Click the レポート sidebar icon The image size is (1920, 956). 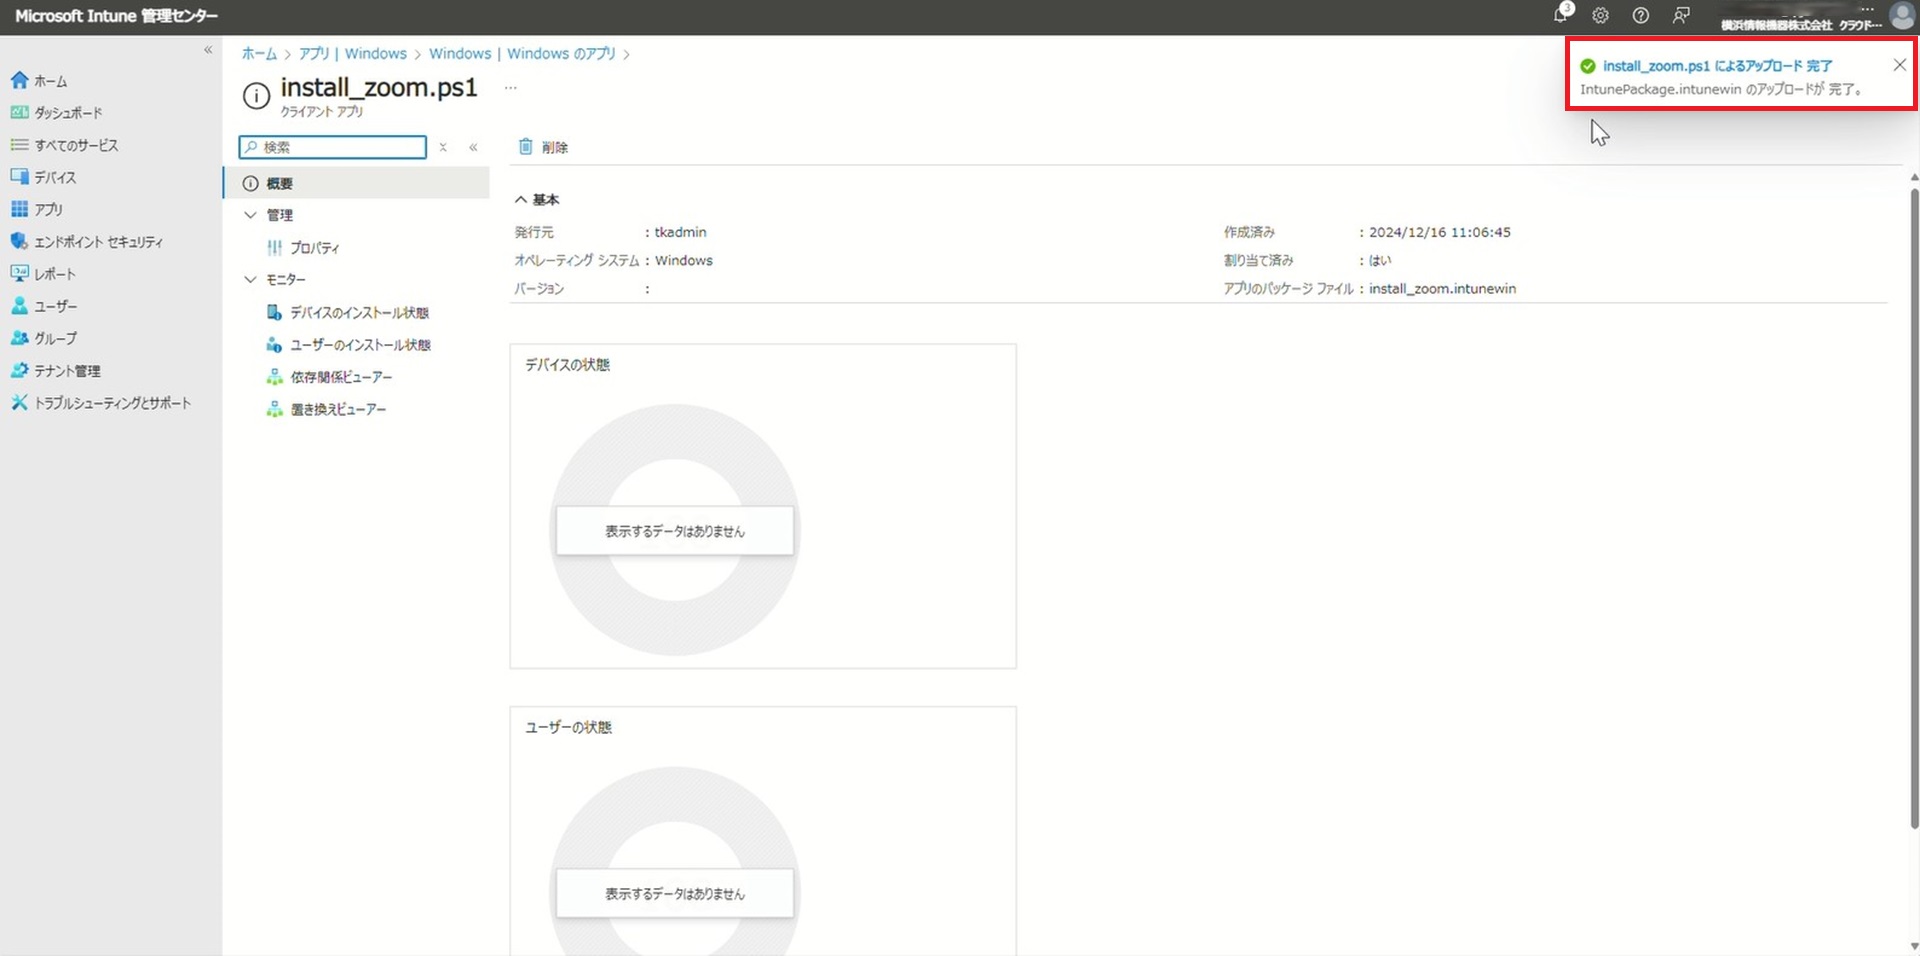coord(19,273)
